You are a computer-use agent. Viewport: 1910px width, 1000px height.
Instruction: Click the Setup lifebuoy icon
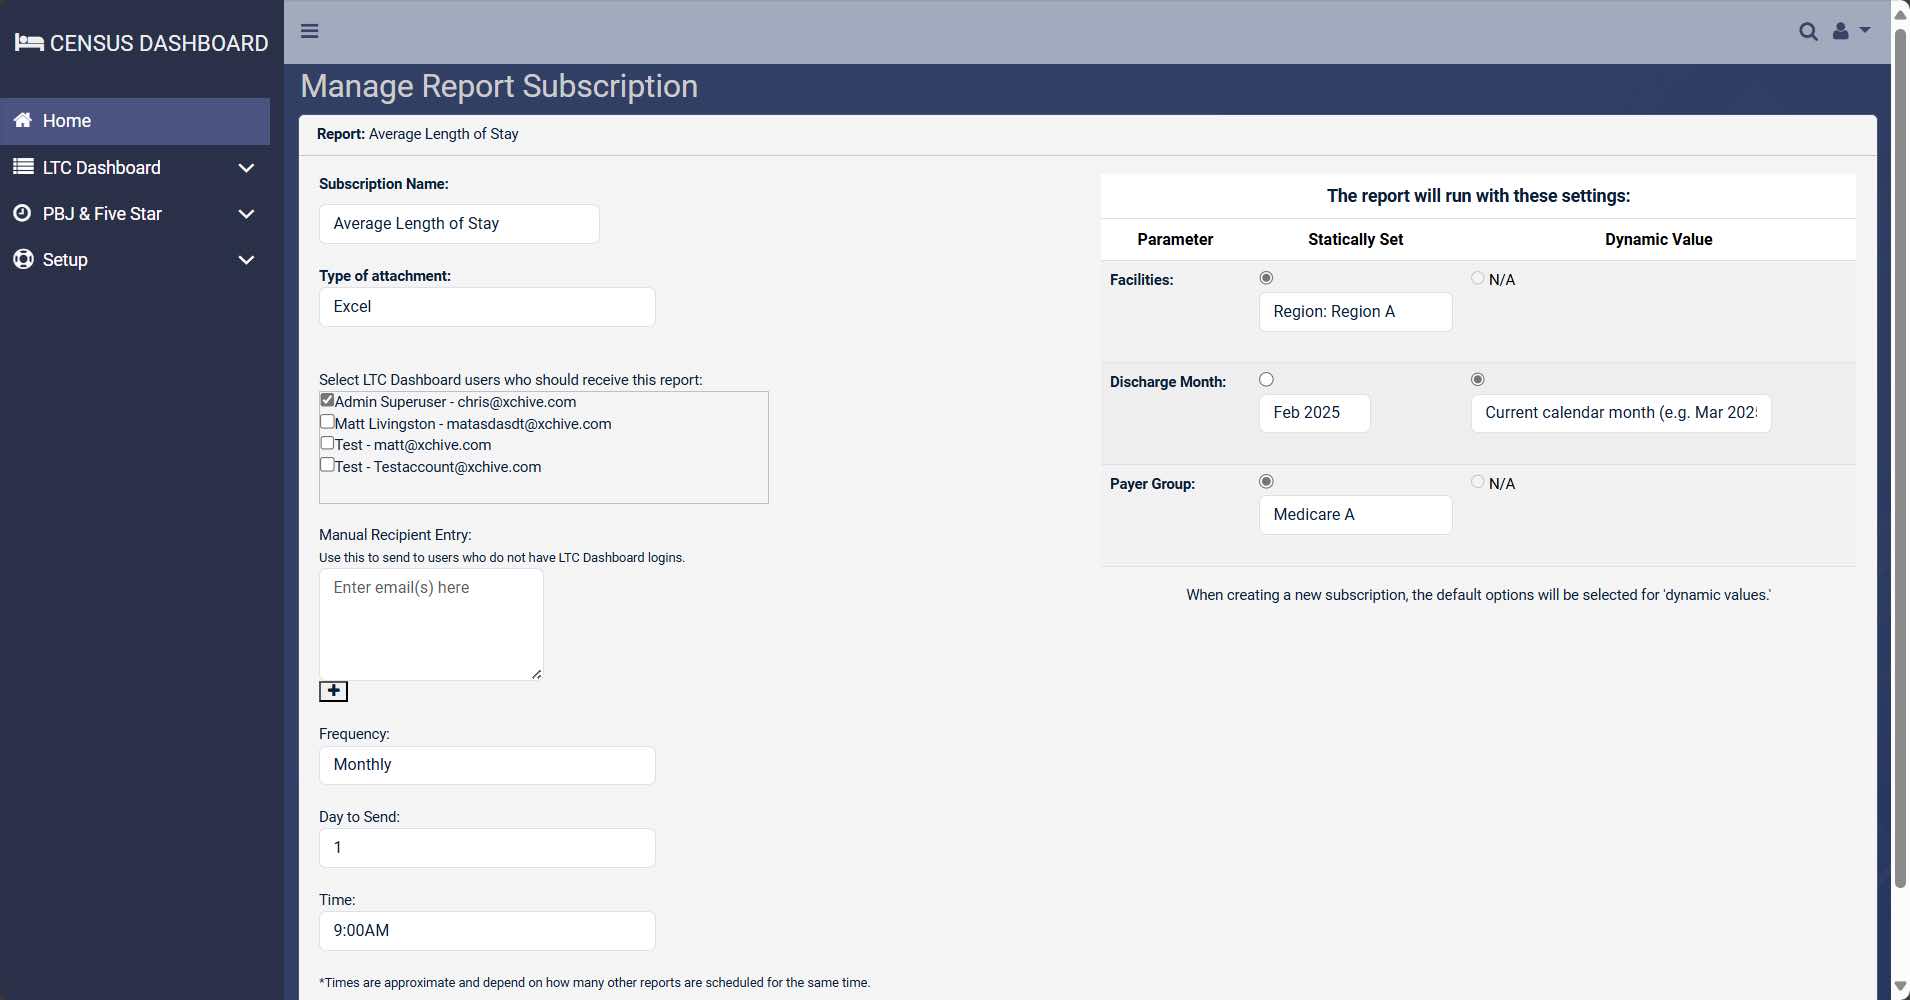(x=23, y=259)
